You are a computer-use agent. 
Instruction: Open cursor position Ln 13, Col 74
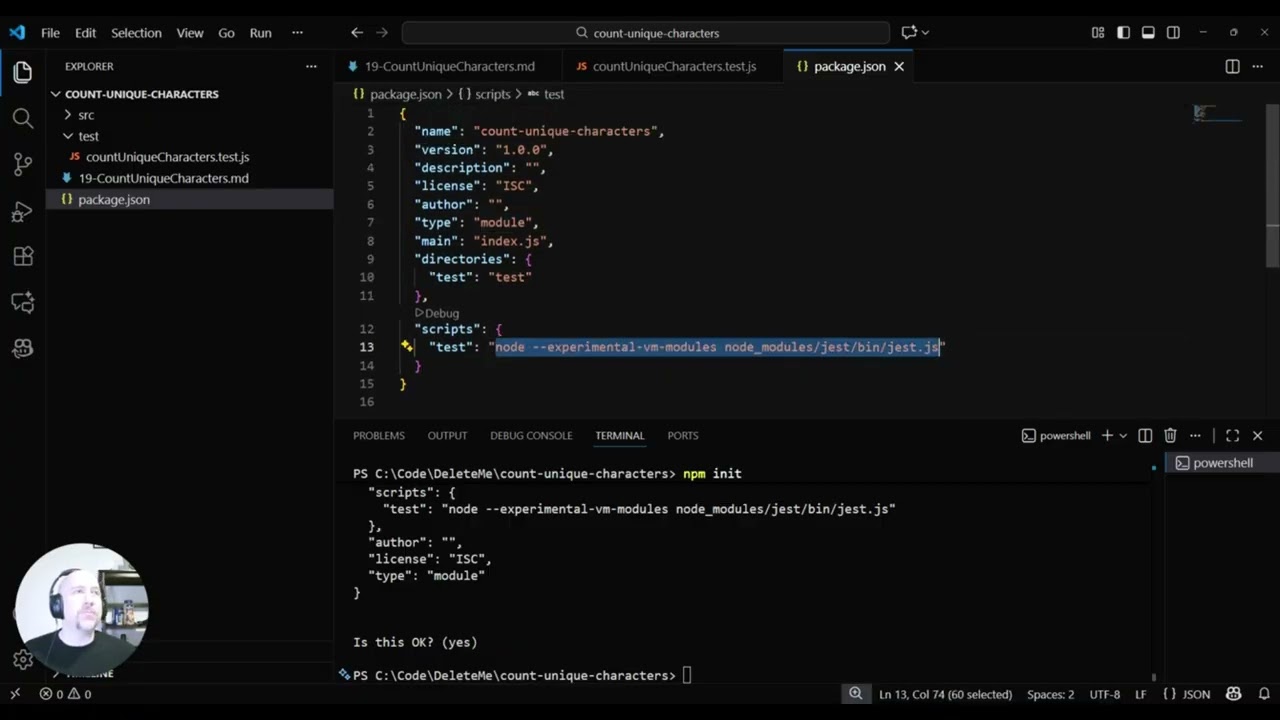pyautogui.click(x=946, y=694)
